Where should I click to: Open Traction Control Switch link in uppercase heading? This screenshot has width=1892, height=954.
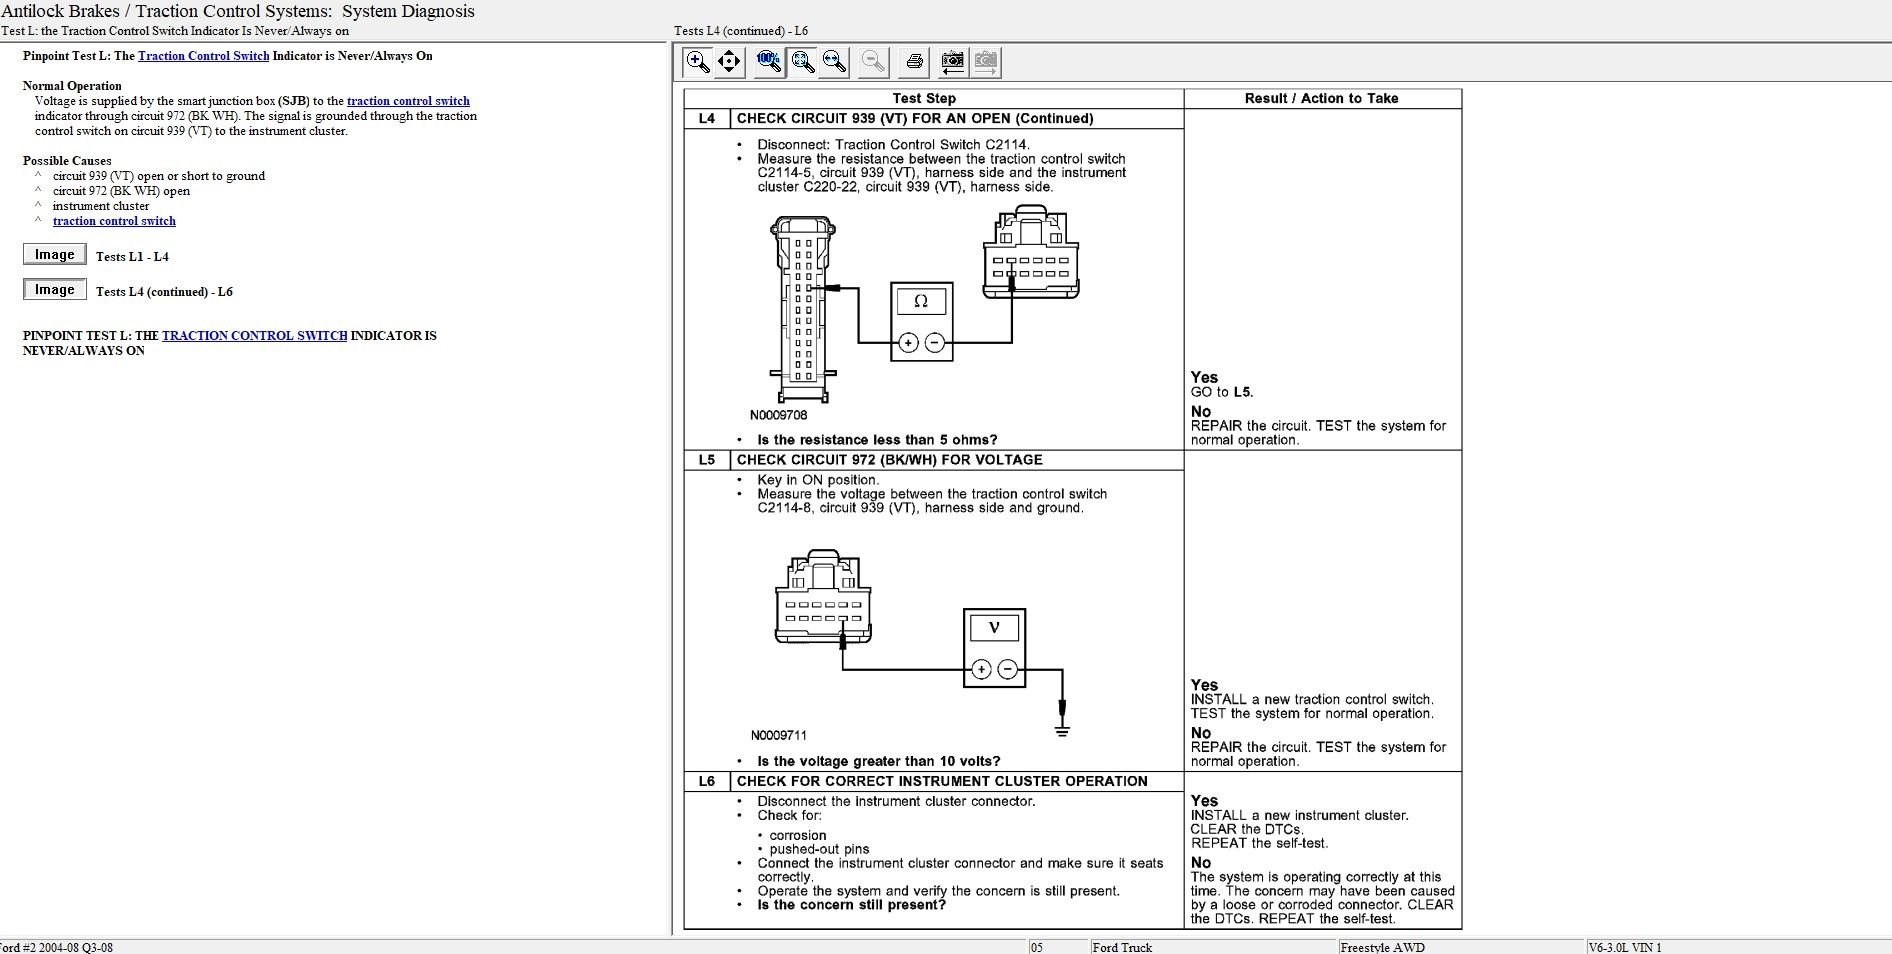click(x=254, y=336)
